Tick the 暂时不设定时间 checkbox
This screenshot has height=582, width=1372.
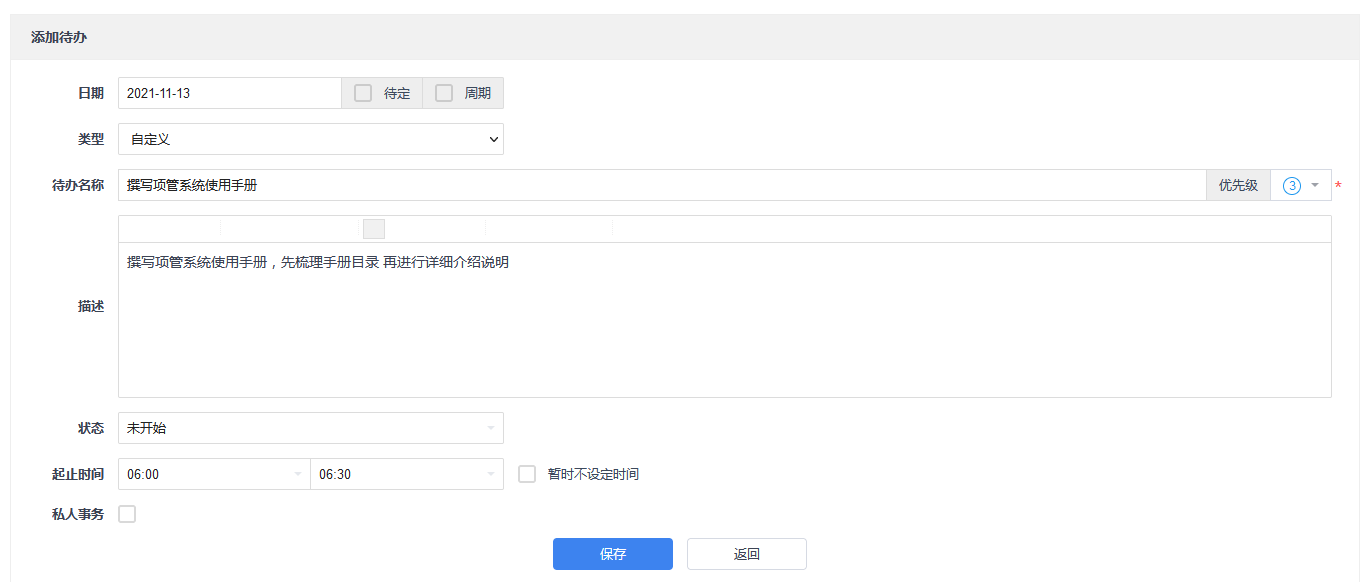point(527,474)
